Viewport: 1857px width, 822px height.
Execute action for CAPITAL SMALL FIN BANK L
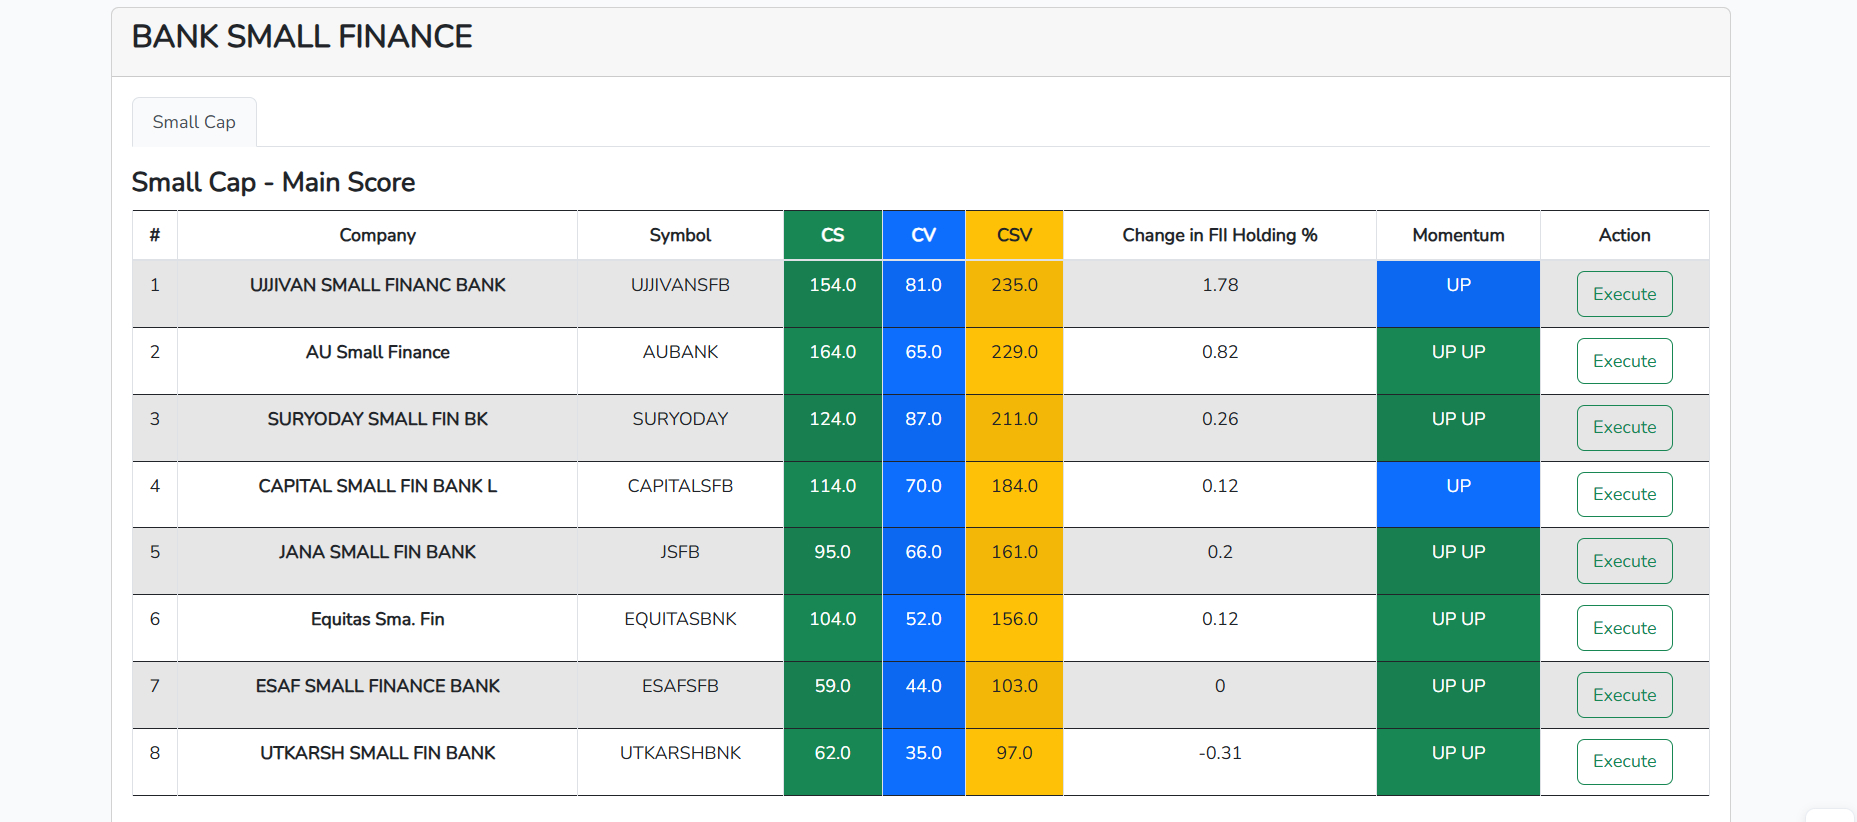(1624, 494)
